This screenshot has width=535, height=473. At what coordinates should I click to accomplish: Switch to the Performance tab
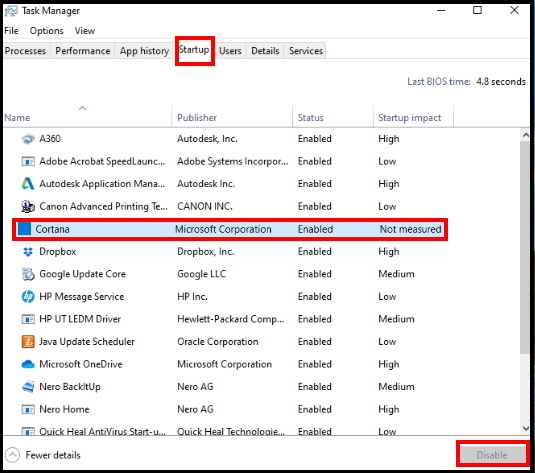click(x=83, y=51)
